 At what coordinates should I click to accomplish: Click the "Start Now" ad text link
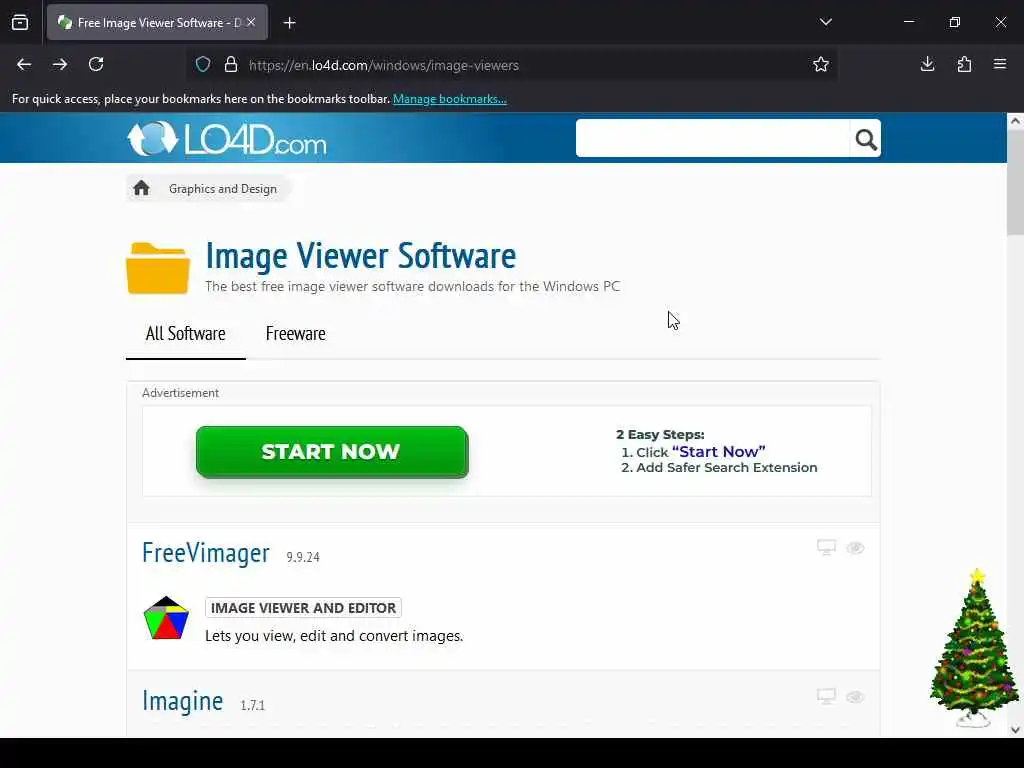point(718,451)
